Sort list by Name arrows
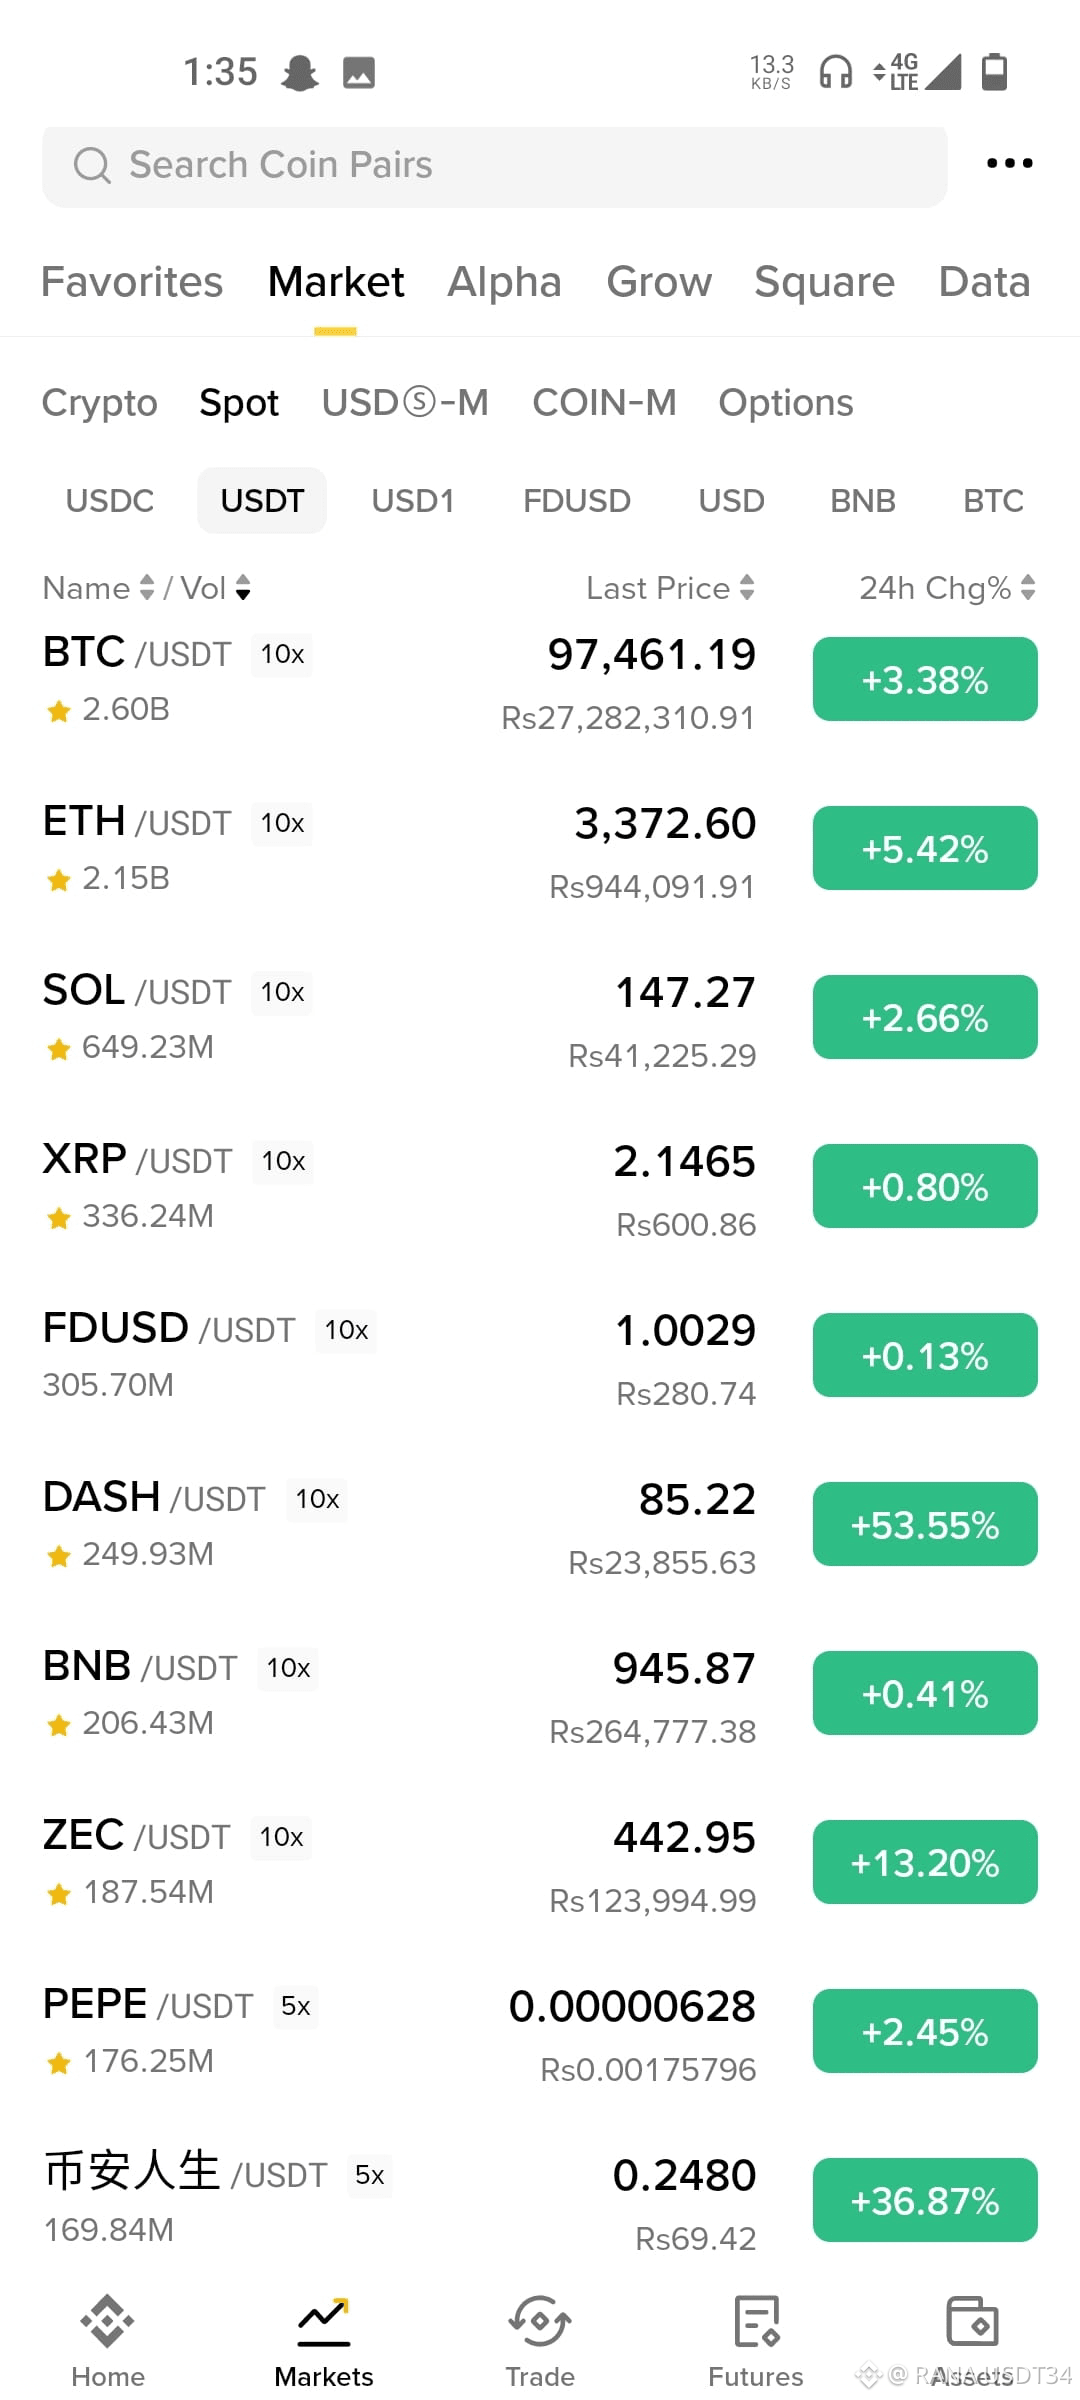 click(147, 588)
